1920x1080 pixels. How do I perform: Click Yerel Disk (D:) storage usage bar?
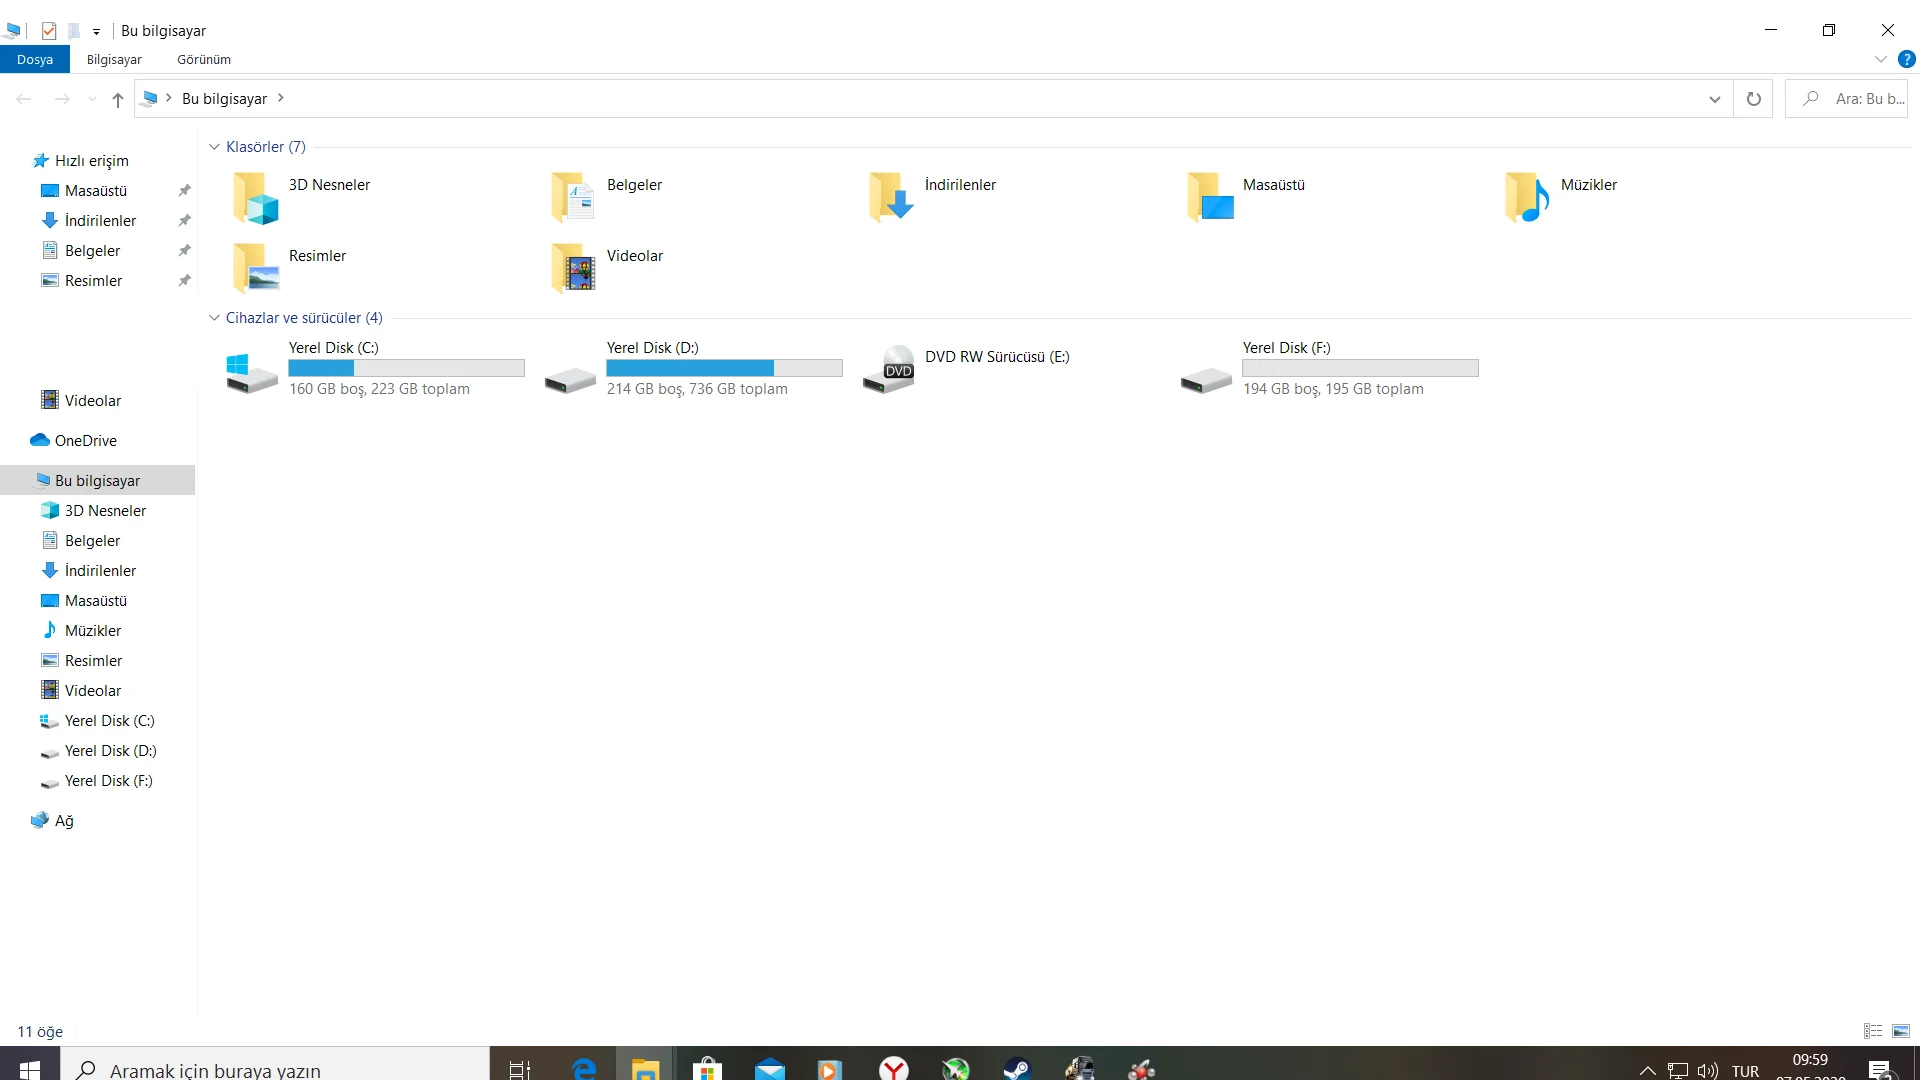pos(724,368)
